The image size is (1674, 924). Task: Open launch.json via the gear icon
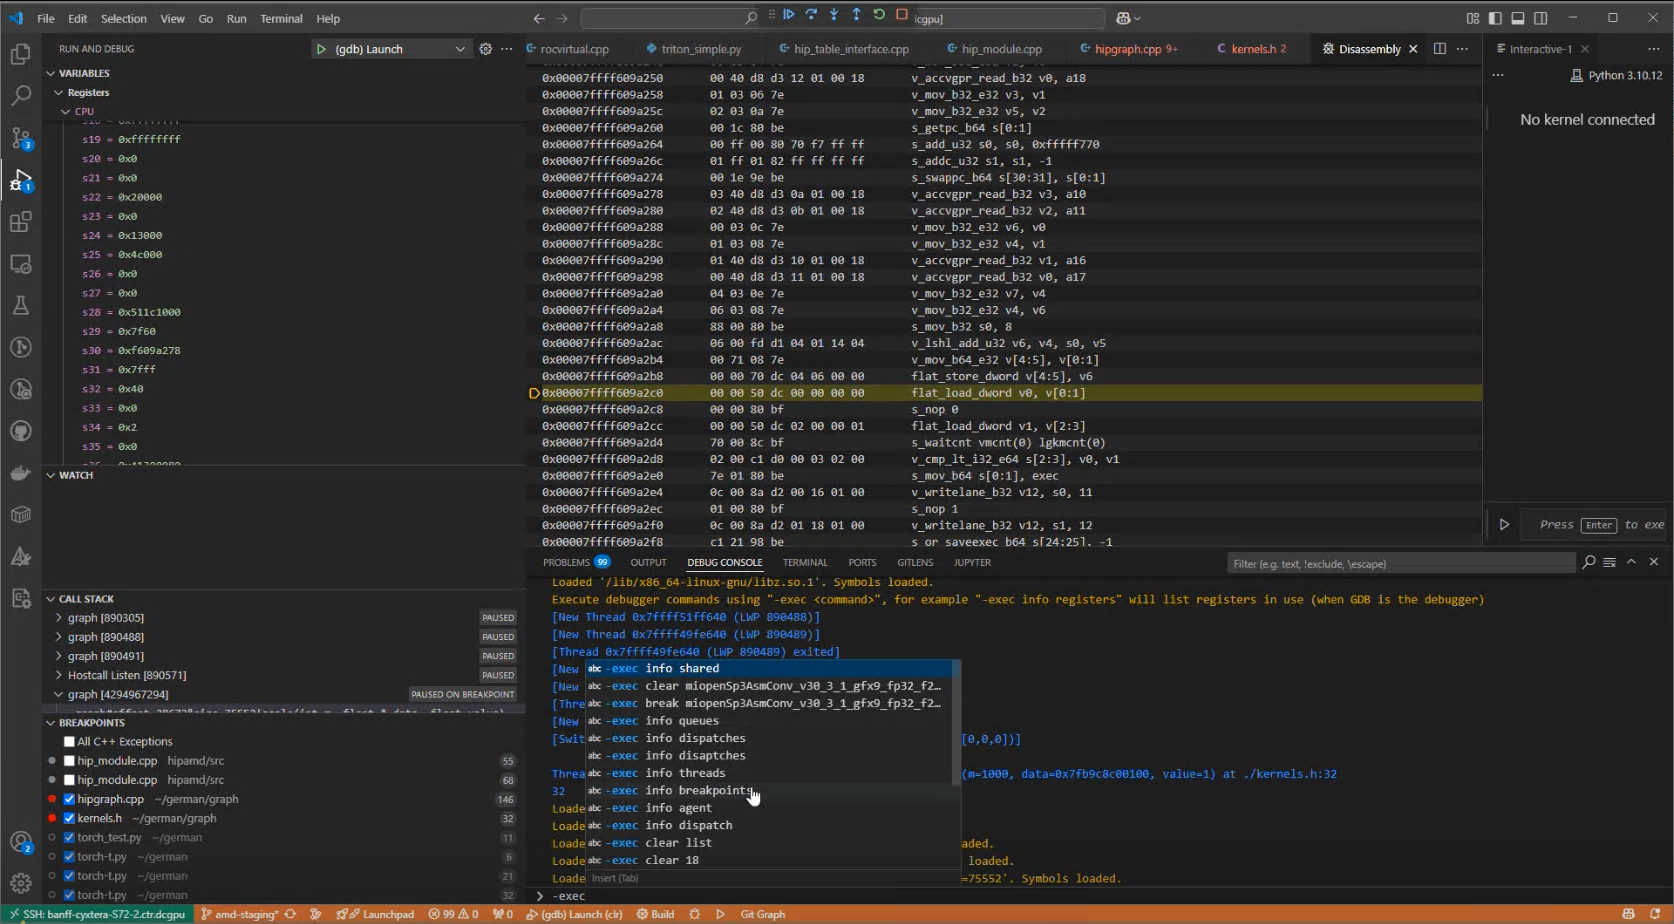point(485,49)
